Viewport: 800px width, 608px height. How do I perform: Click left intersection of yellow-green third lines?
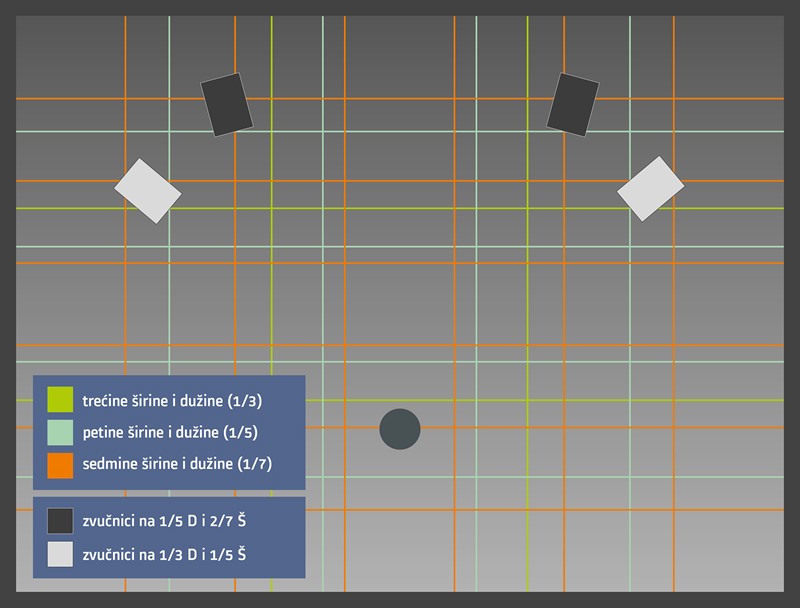point(271,208)
